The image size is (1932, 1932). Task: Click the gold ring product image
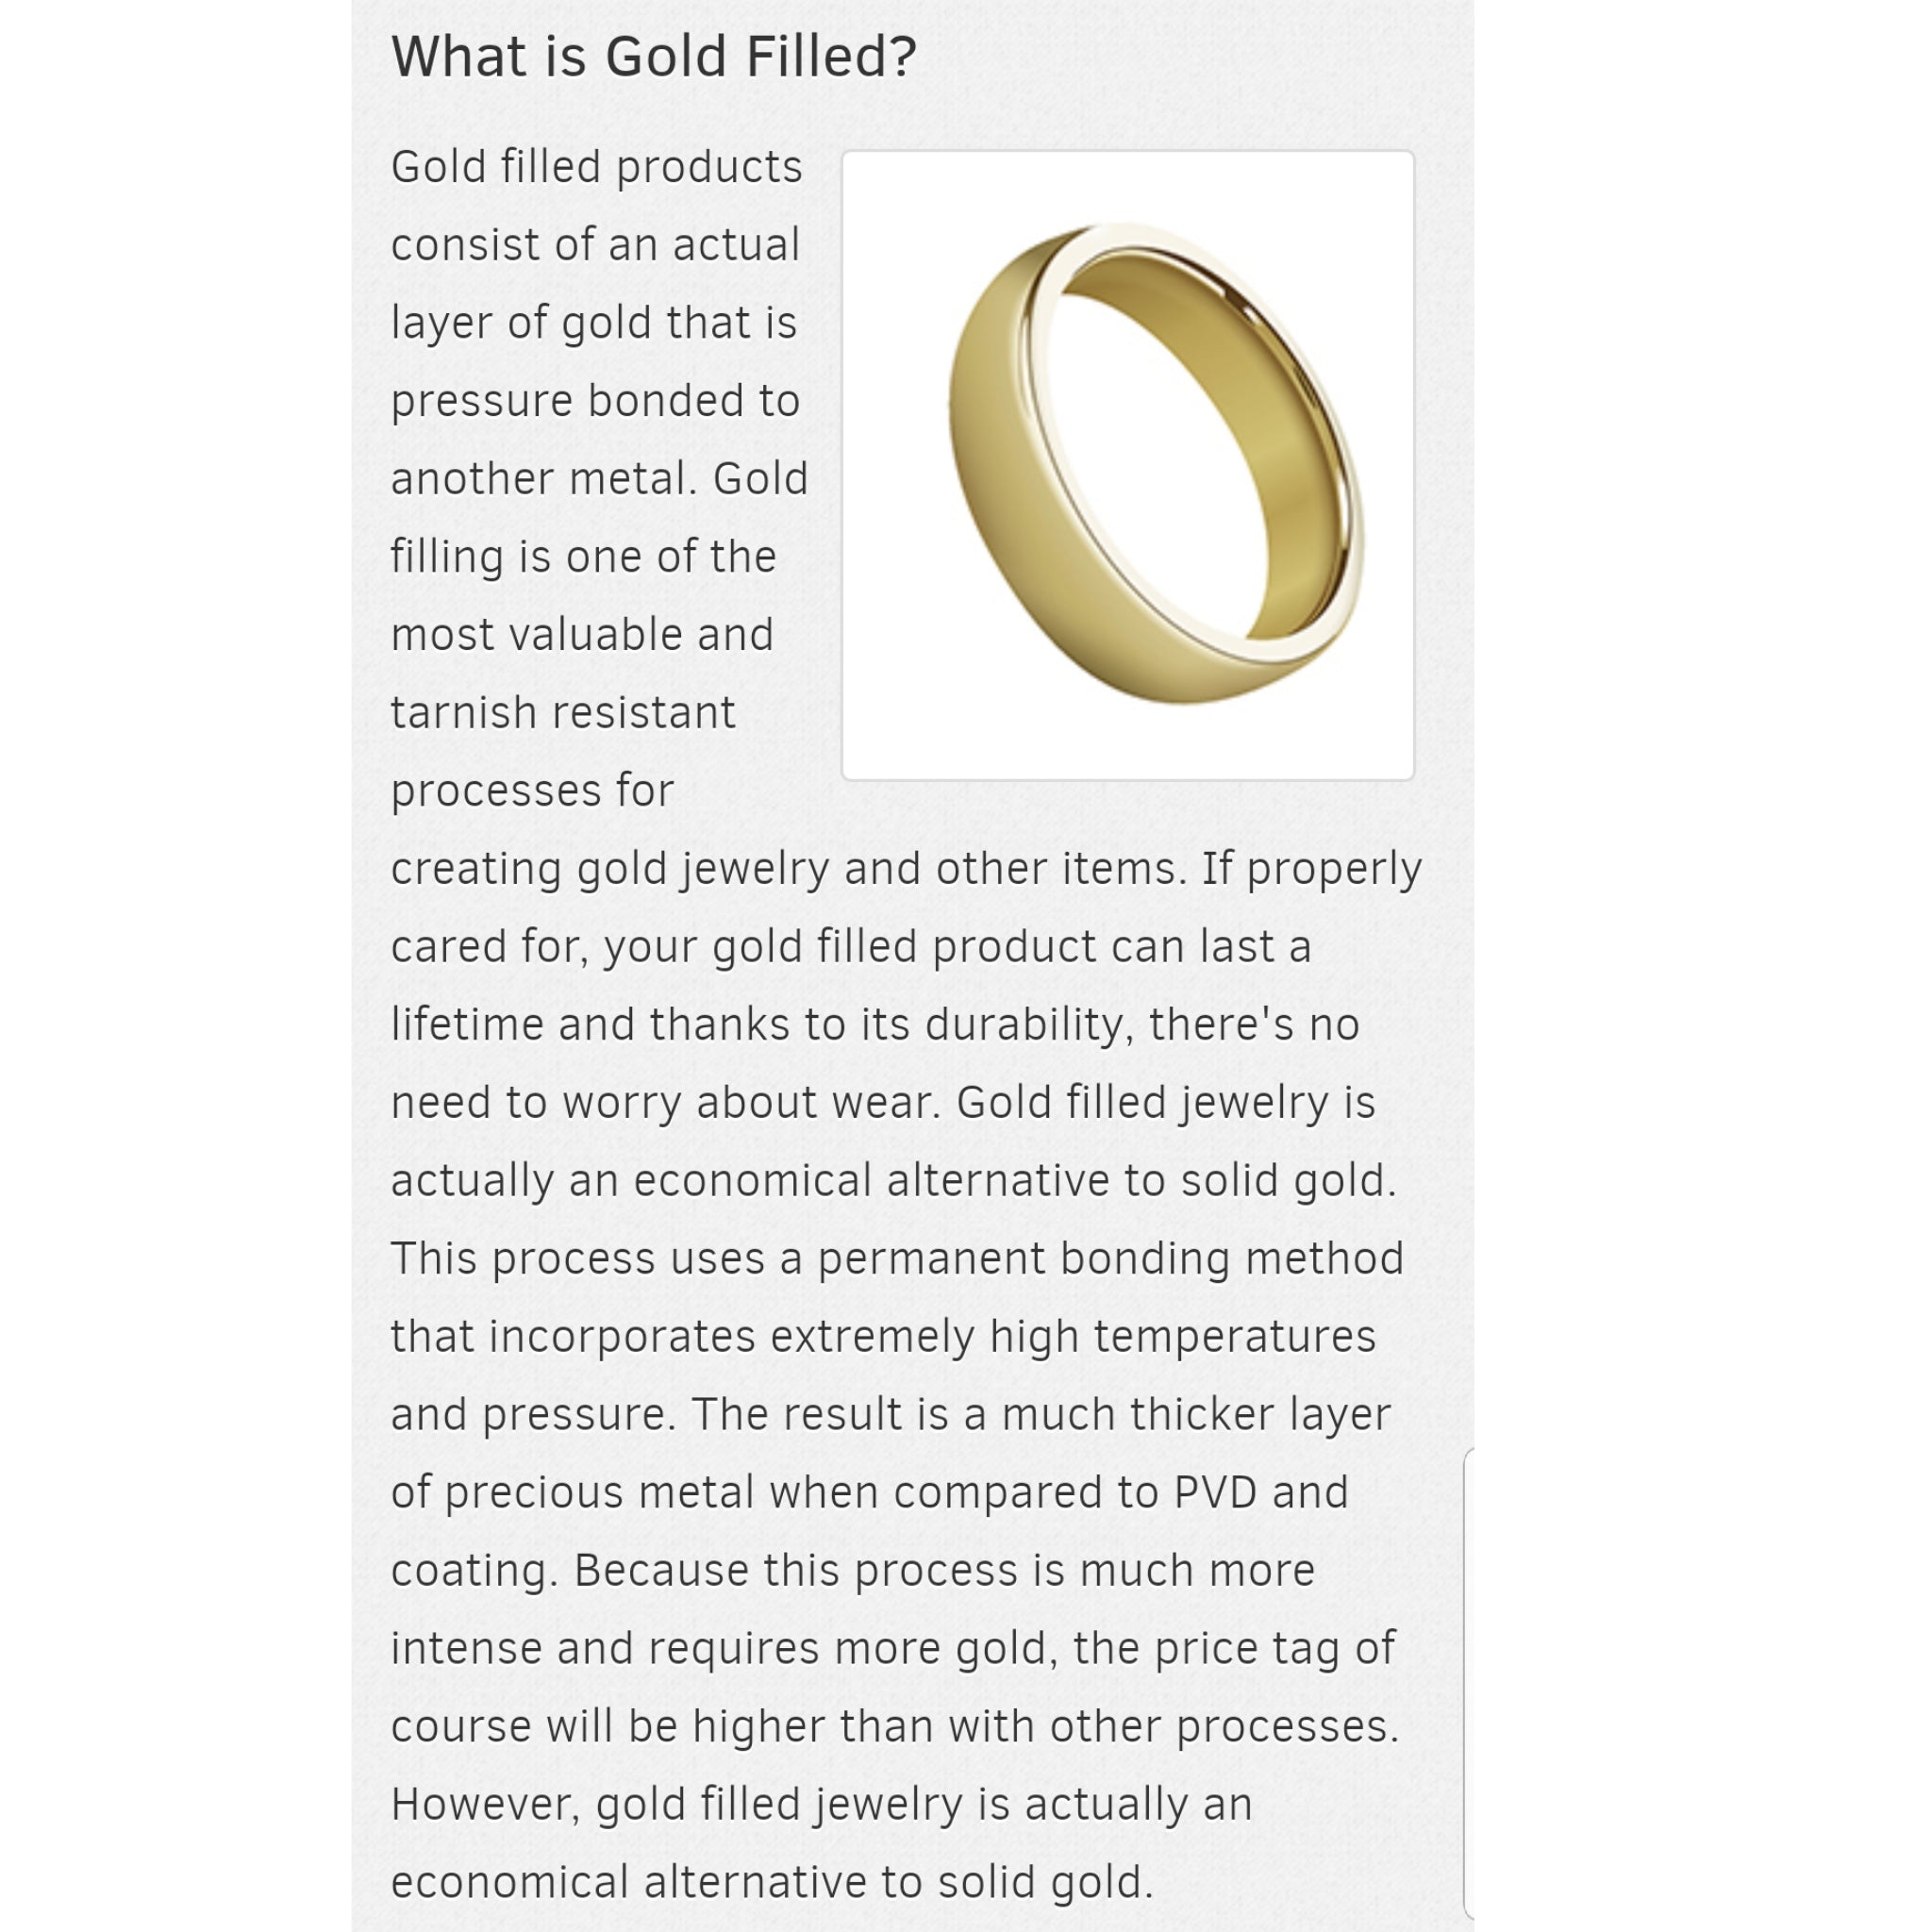tap(1127, 465)
